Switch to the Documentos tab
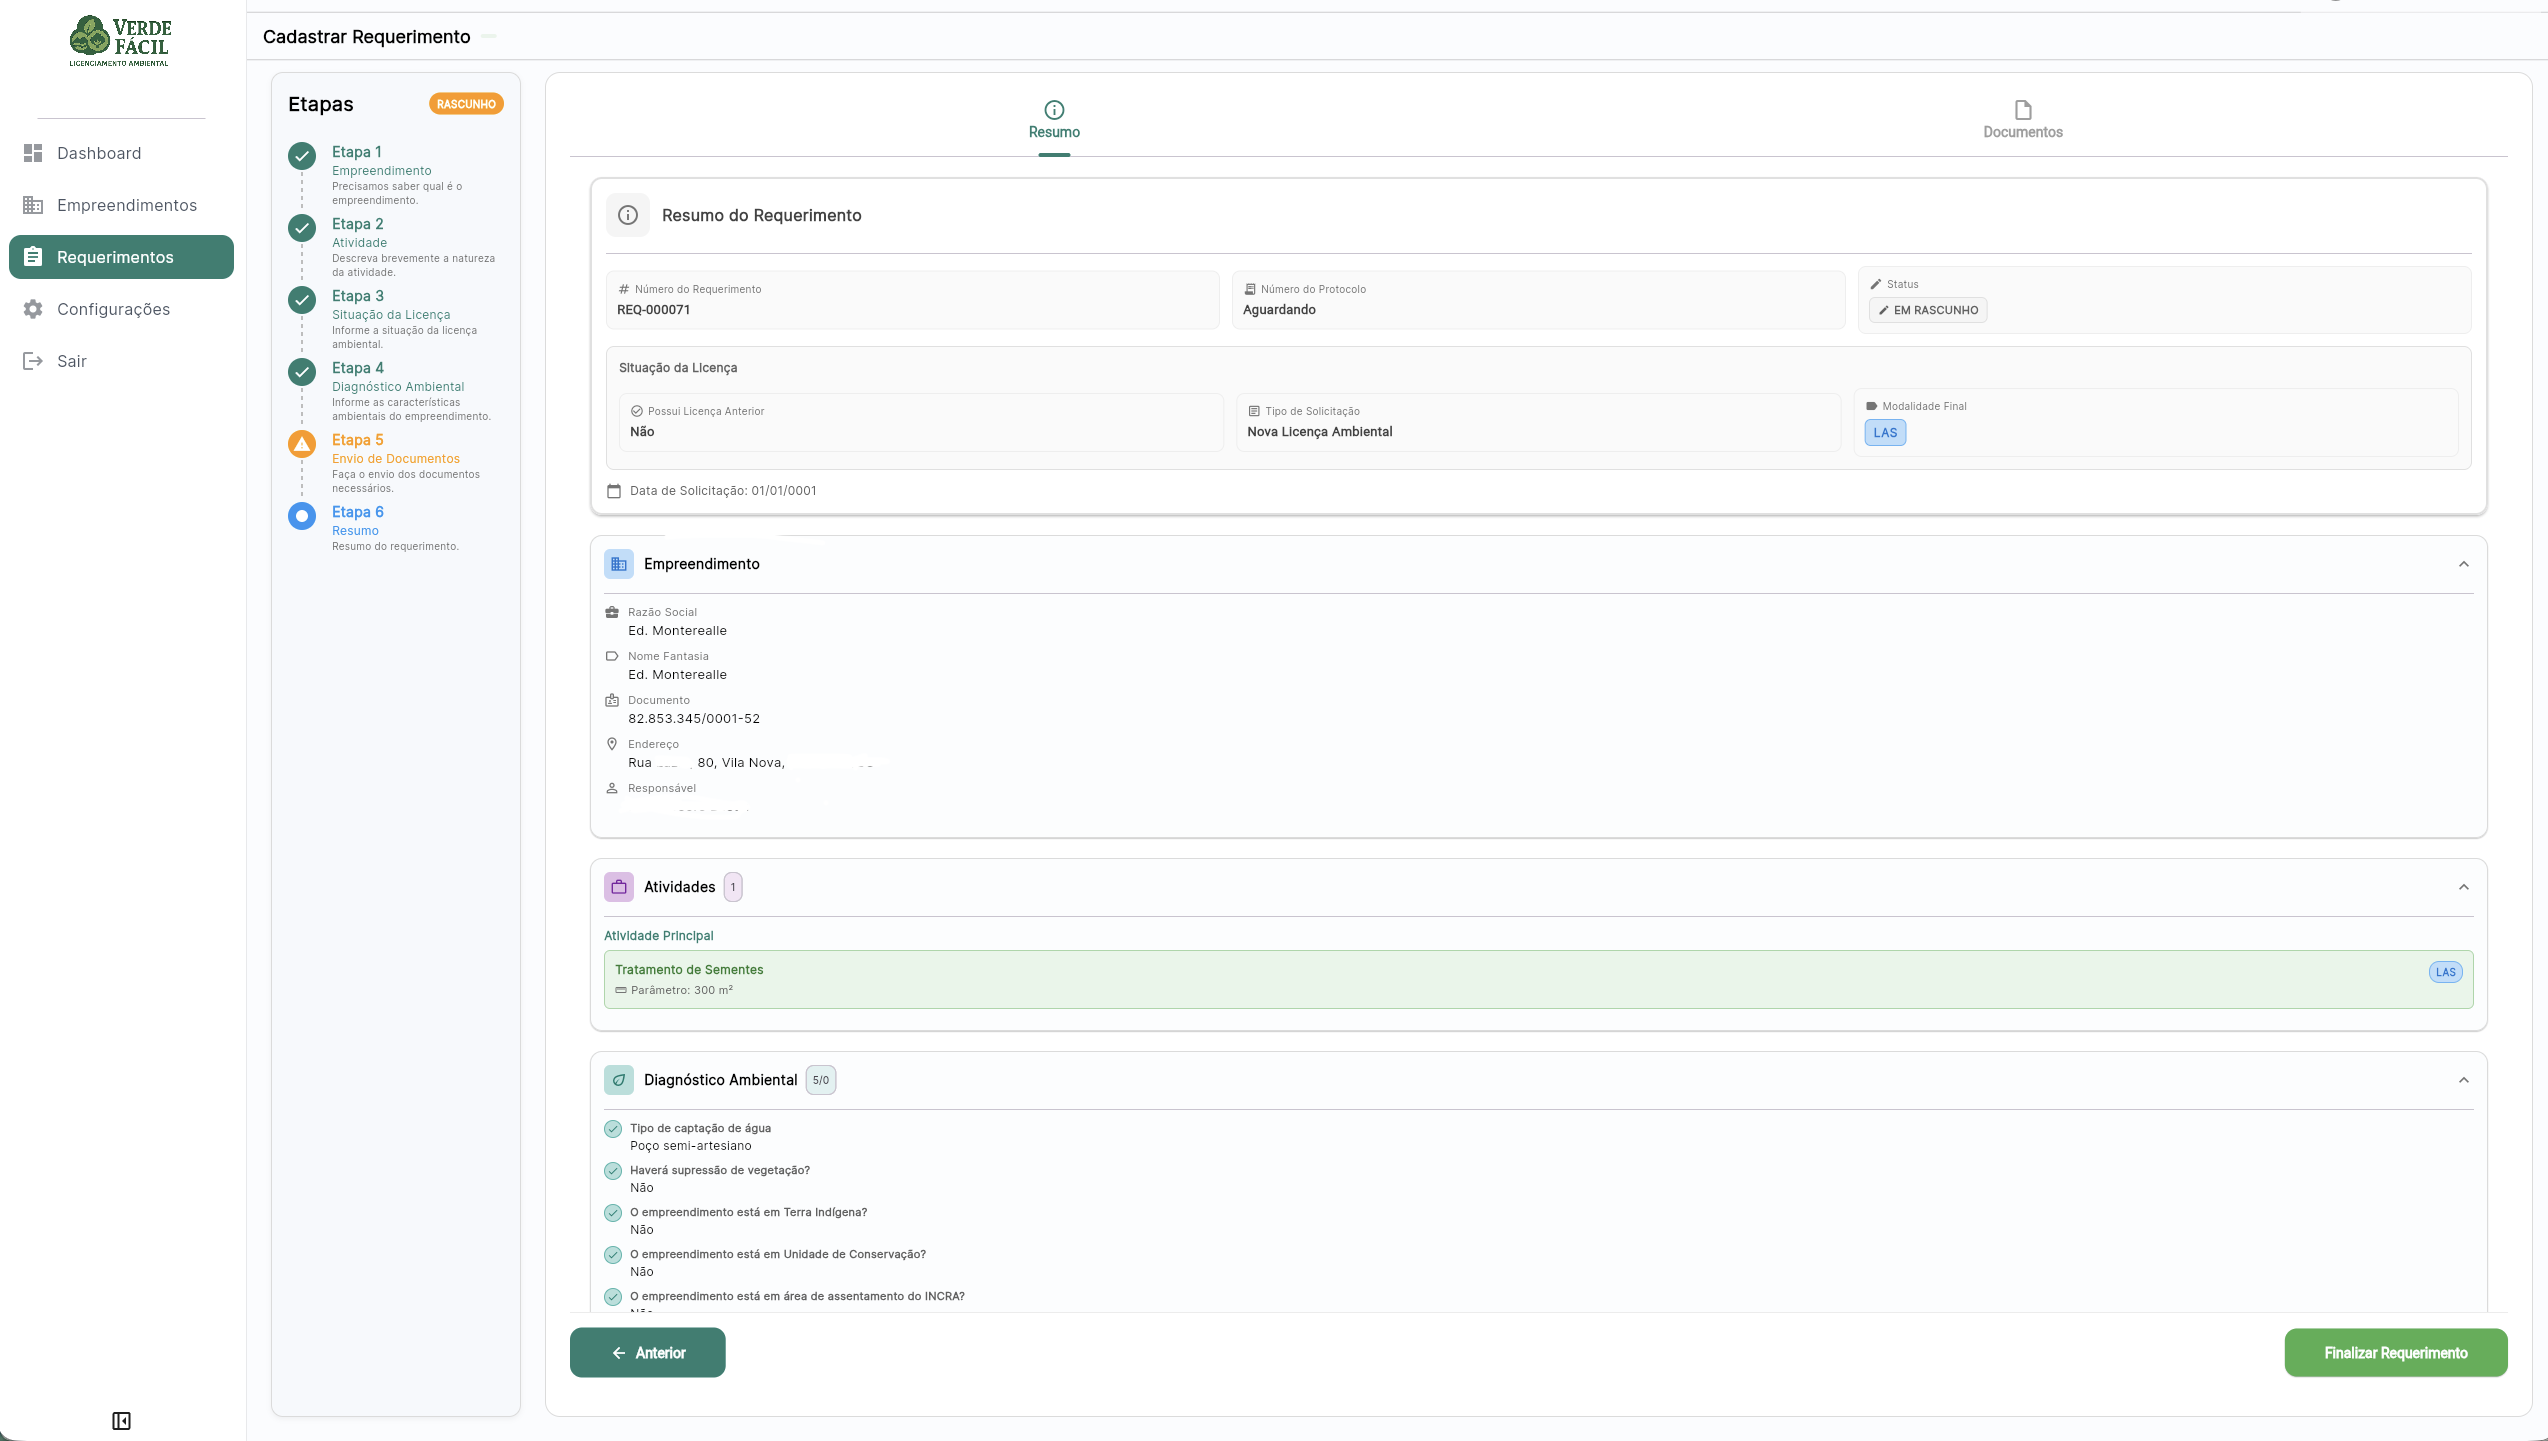 pyautogui.click(x=2022, y=120)
